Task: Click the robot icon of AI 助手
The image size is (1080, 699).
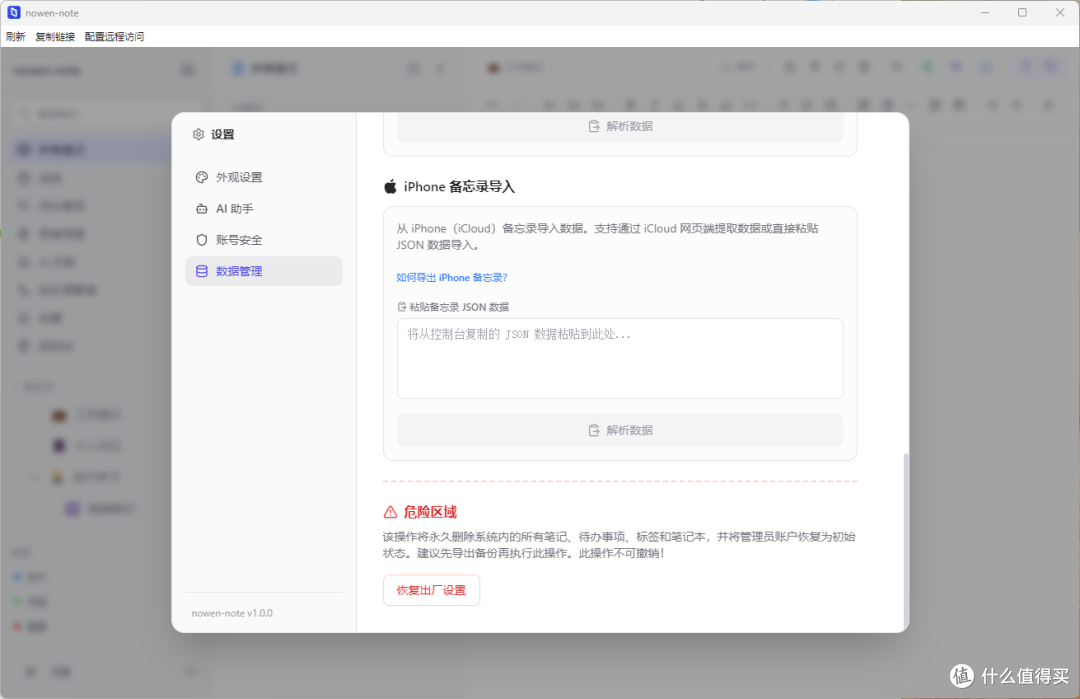Action: click(202, 209)
